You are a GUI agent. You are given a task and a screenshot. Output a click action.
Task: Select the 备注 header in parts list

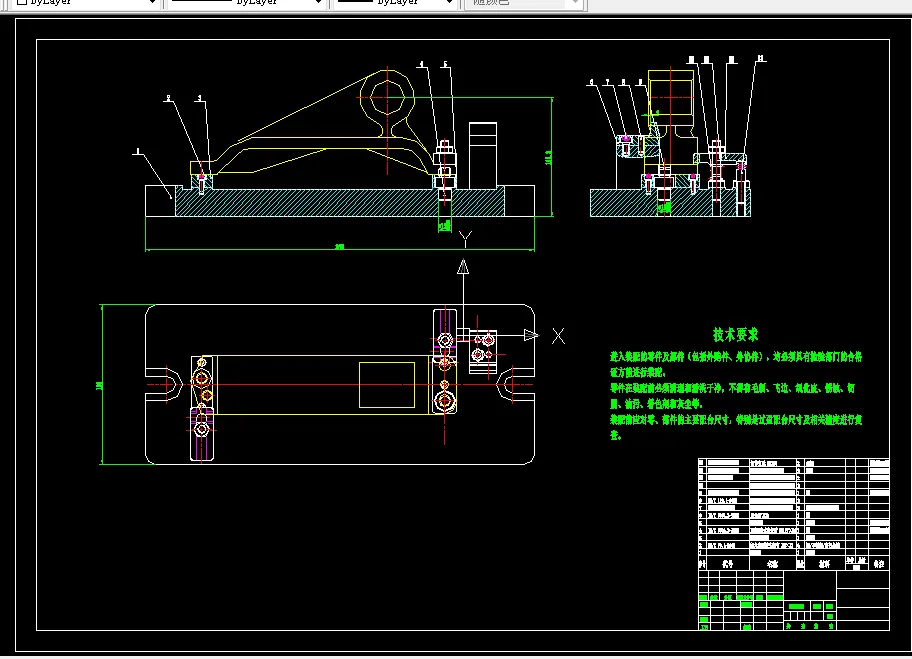(x=879, y=564)
